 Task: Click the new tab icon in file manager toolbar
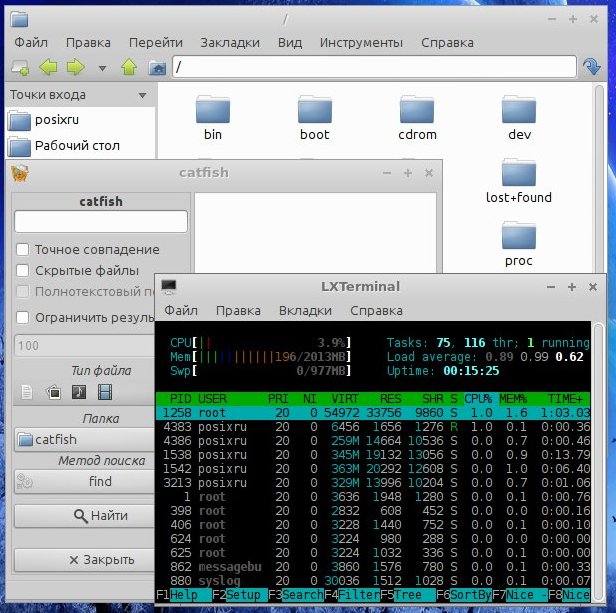click(20, 68)
